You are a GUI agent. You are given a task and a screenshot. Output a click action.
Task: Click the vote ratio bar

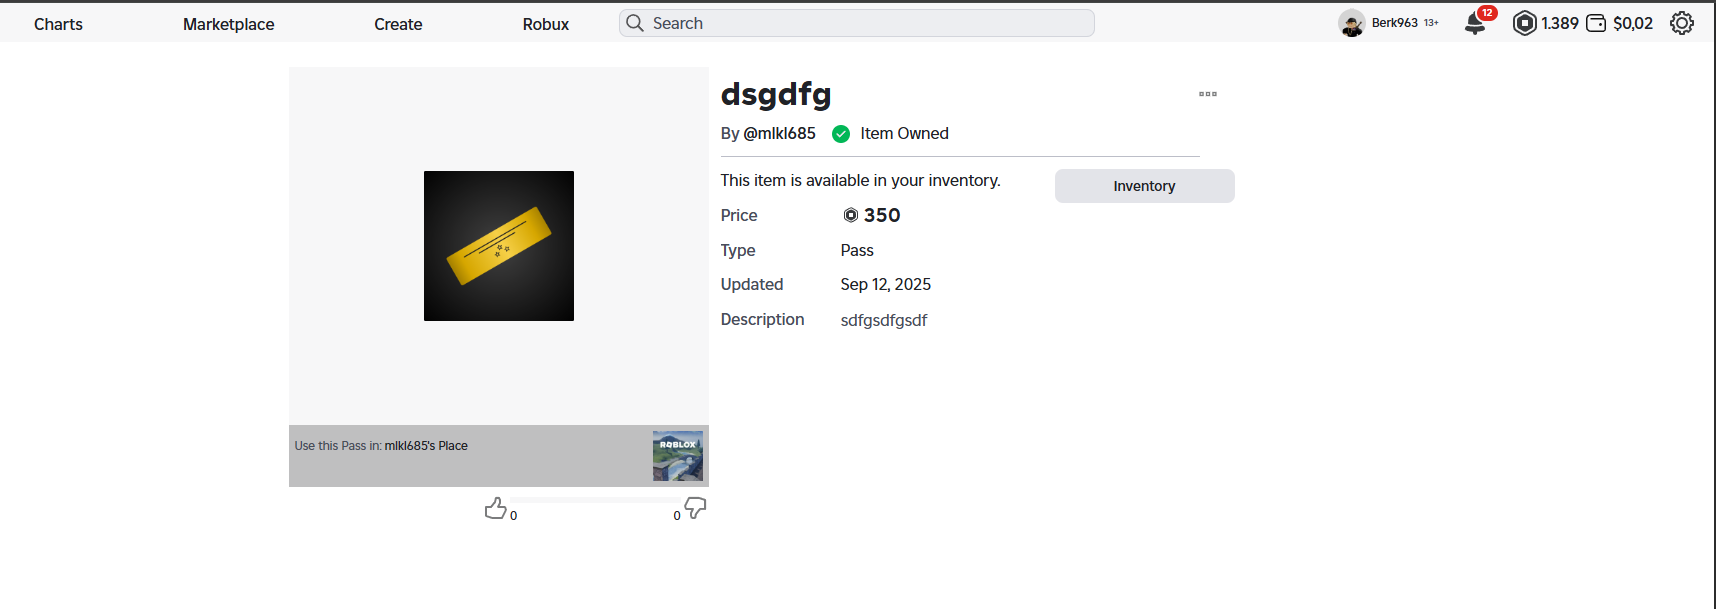point(595,500)
